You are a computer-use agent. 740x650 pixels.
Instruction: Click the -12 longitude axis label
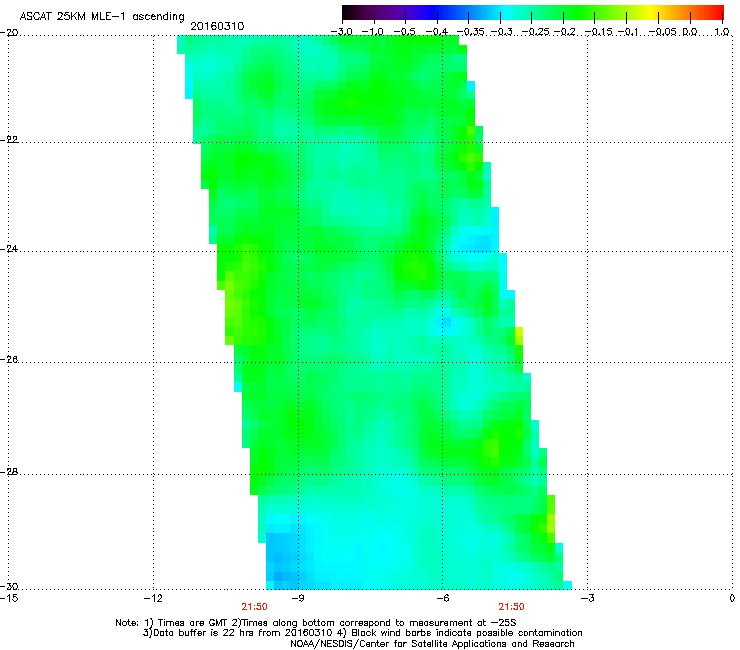(153, 598)
